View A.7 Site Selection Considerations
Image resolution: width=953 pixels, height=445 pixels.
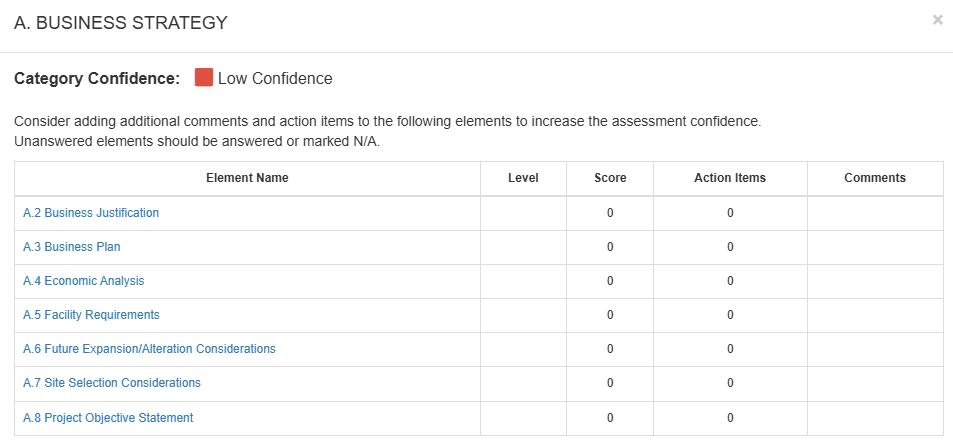click(x=112, y=383)
